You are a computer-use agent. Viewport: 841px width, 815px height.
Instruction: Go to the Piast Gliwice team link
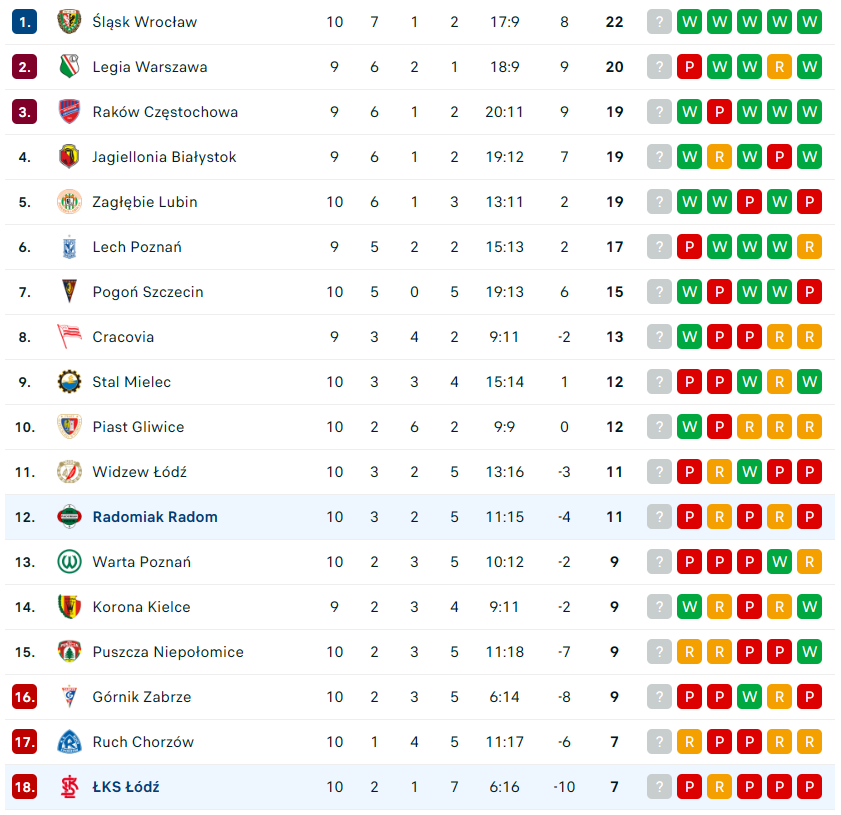138,427
